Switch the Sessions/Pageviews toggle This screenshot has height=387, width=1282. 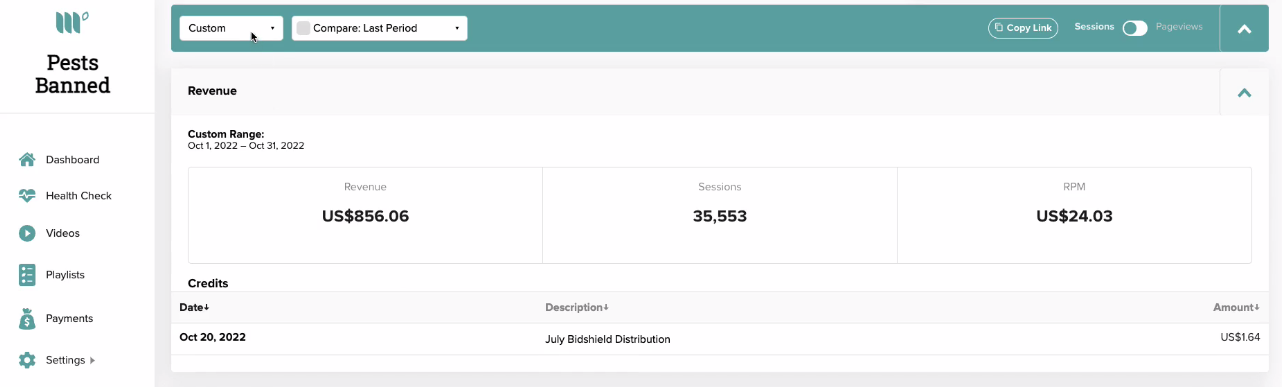(x=1135, y=28)
